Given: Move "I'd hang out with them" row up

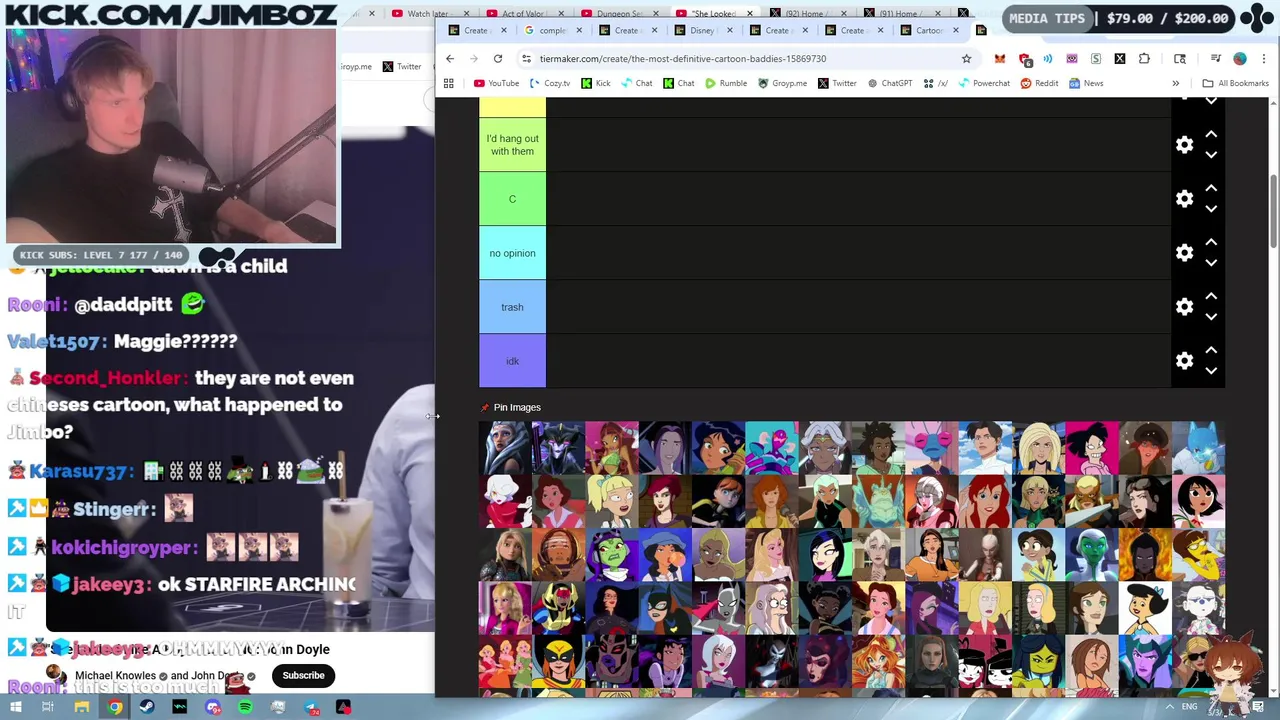Looking at the screenshot, I should pyautogui.click(x=1211, y=134).
